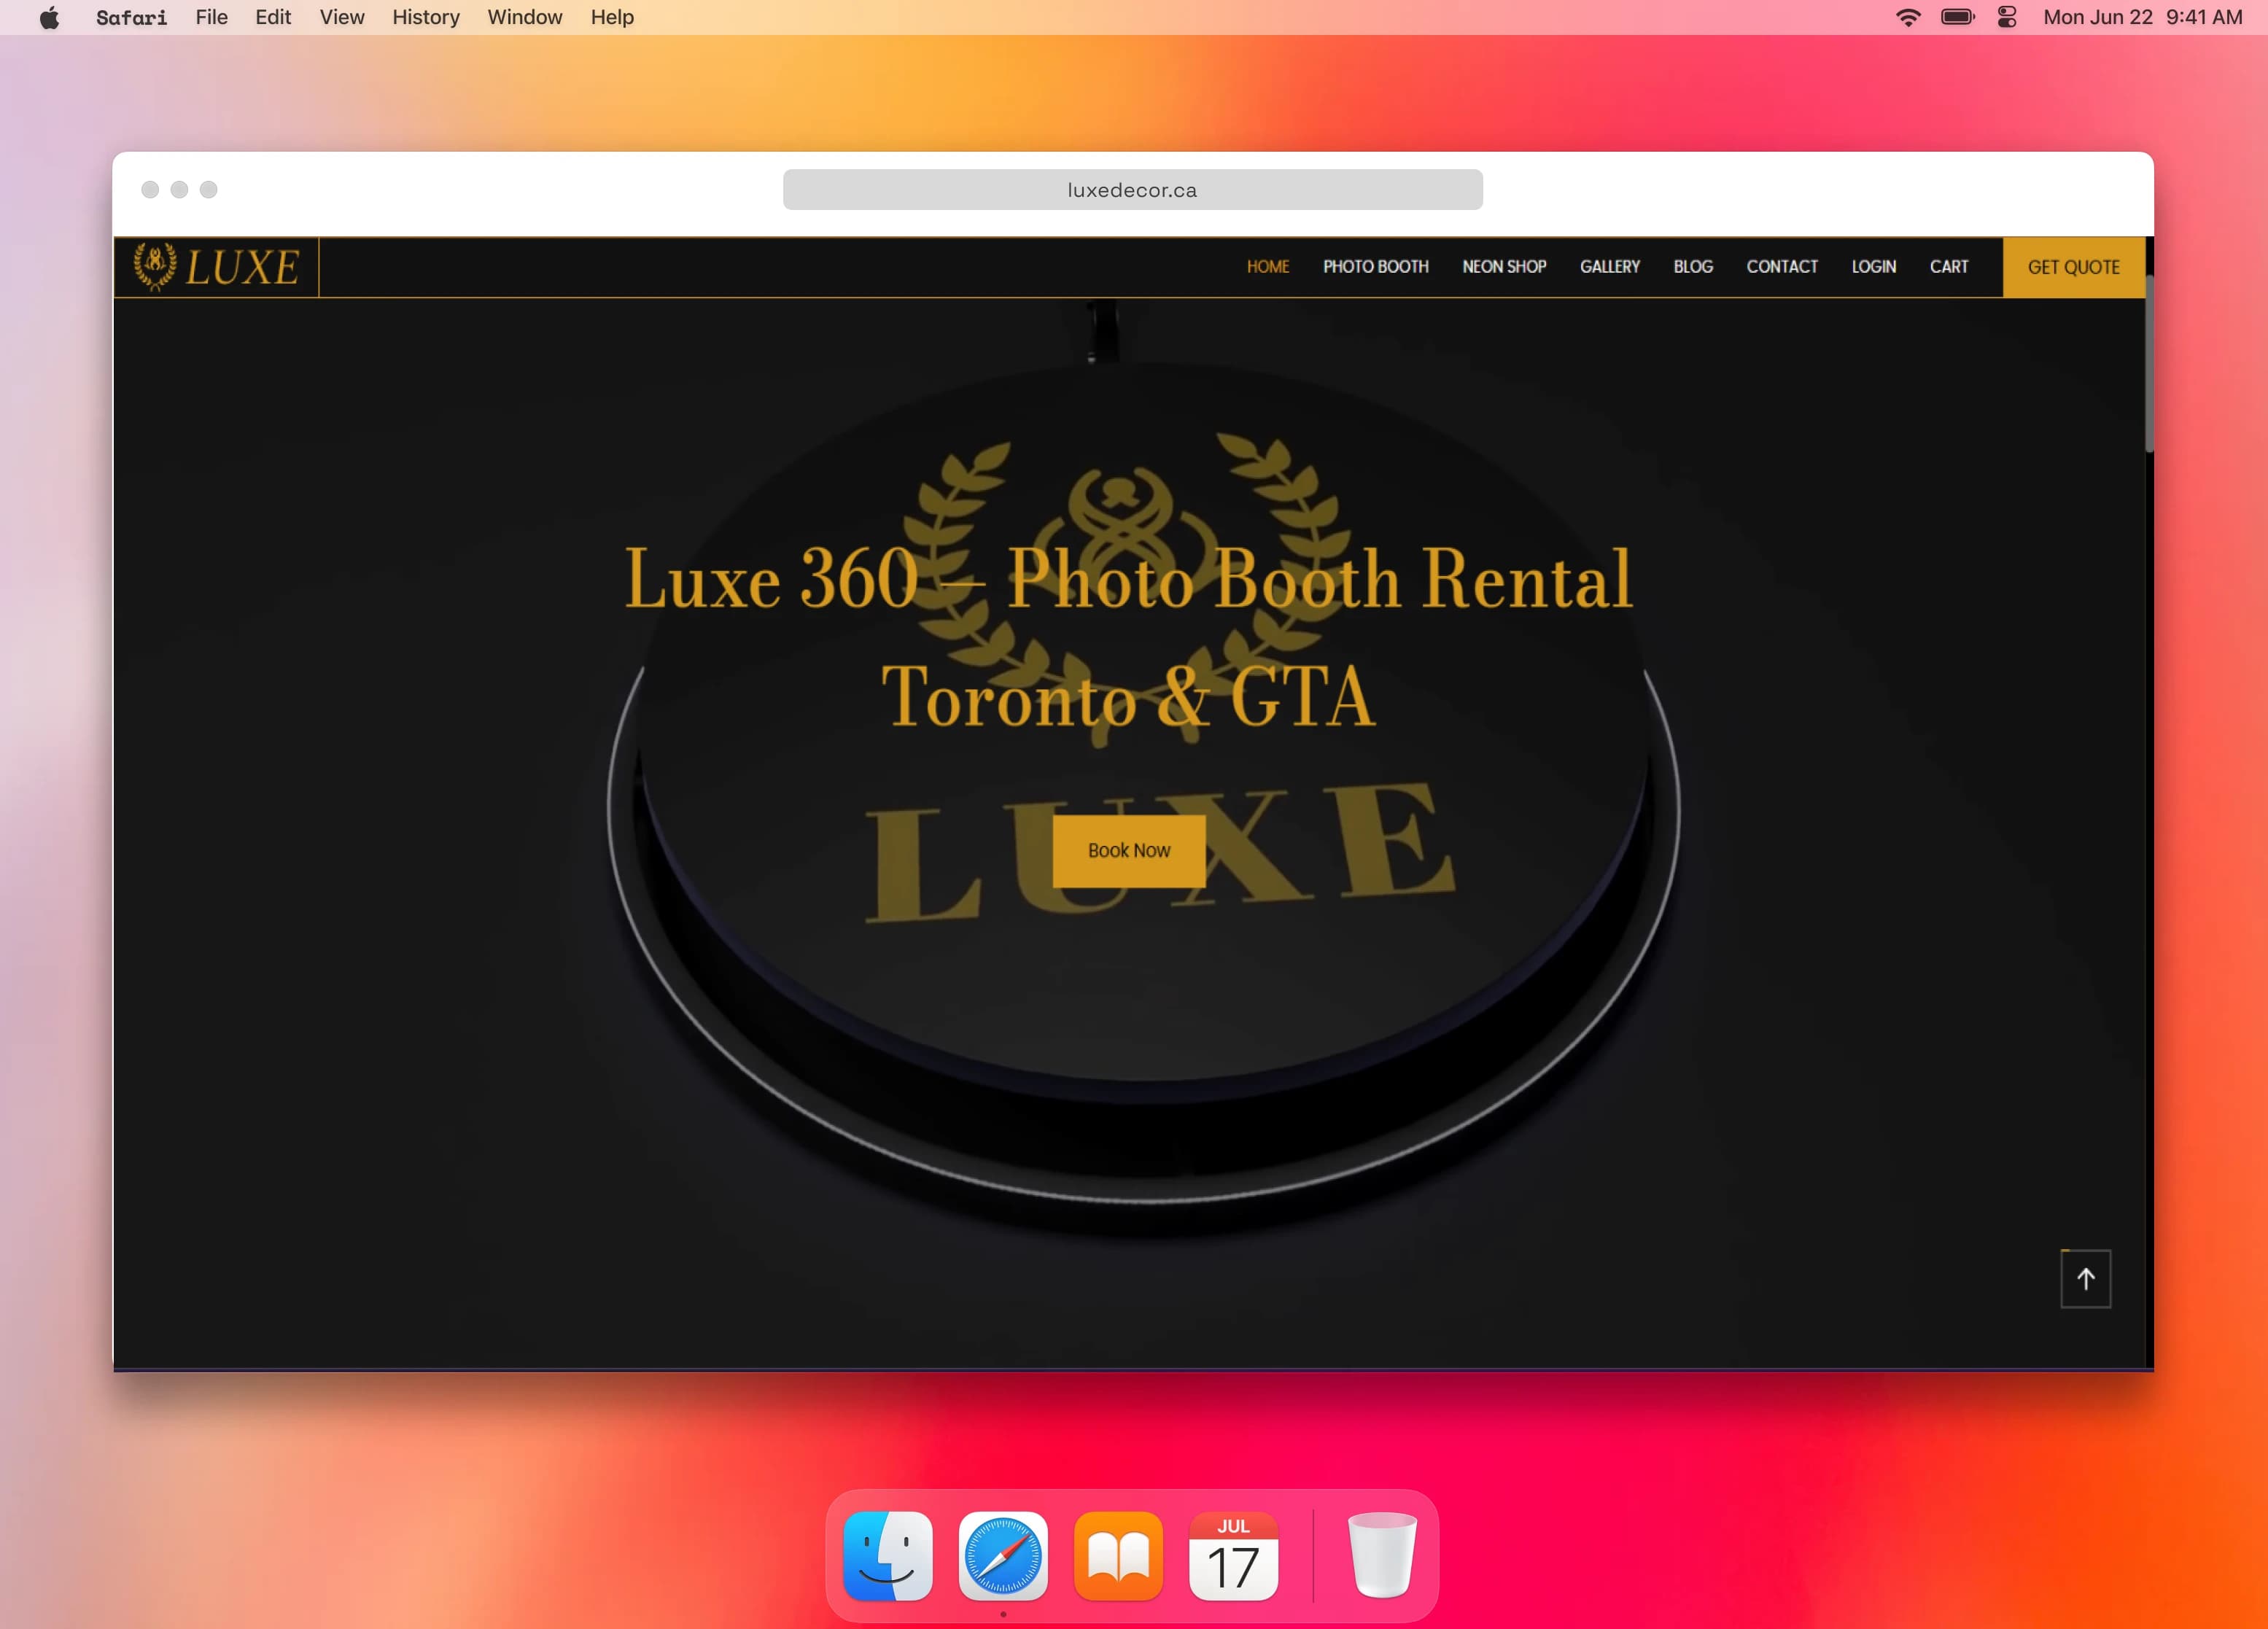This screenshot has height=1629, width=2268.
Task: Check Wi-Fi status in the menu bar
Action: [1906, 17]
